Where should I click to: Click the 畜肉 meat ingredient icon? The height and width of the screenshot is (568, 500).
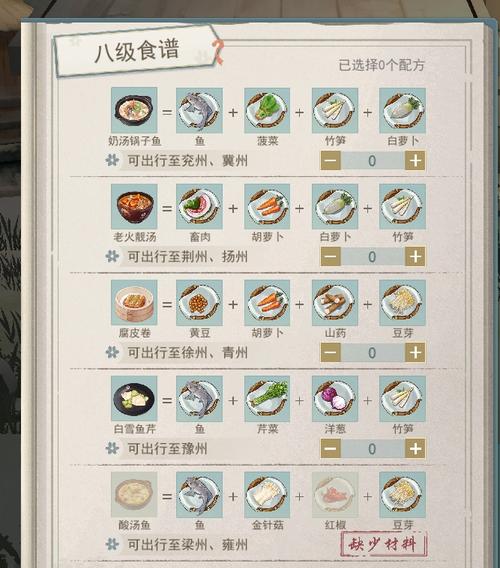pos(199,206)
